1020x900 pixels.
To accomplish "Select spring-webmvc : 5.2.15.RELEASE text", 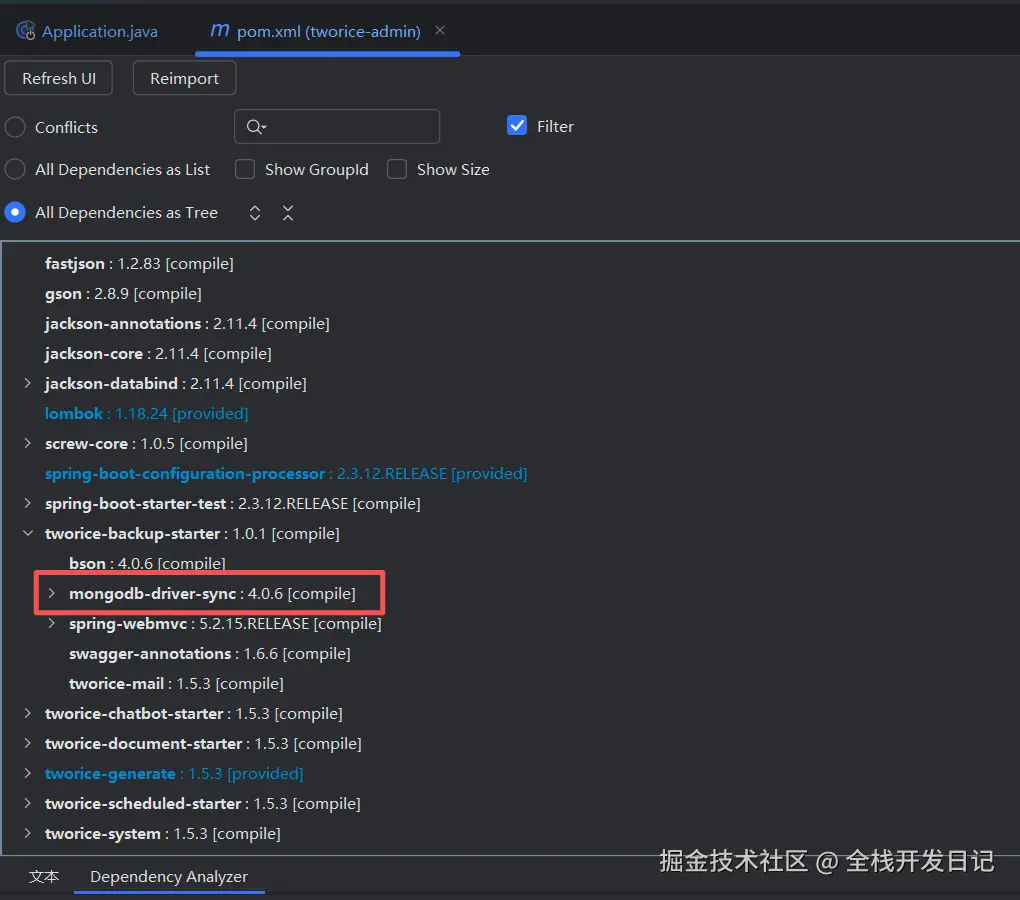I will [225, 623].
